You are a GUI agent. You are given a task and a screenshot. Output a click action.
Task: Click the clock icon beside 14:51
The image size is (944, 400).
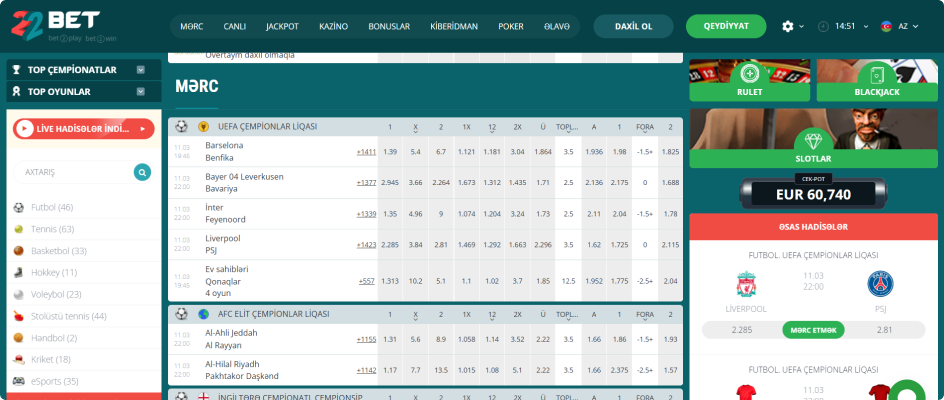point(823,26)
